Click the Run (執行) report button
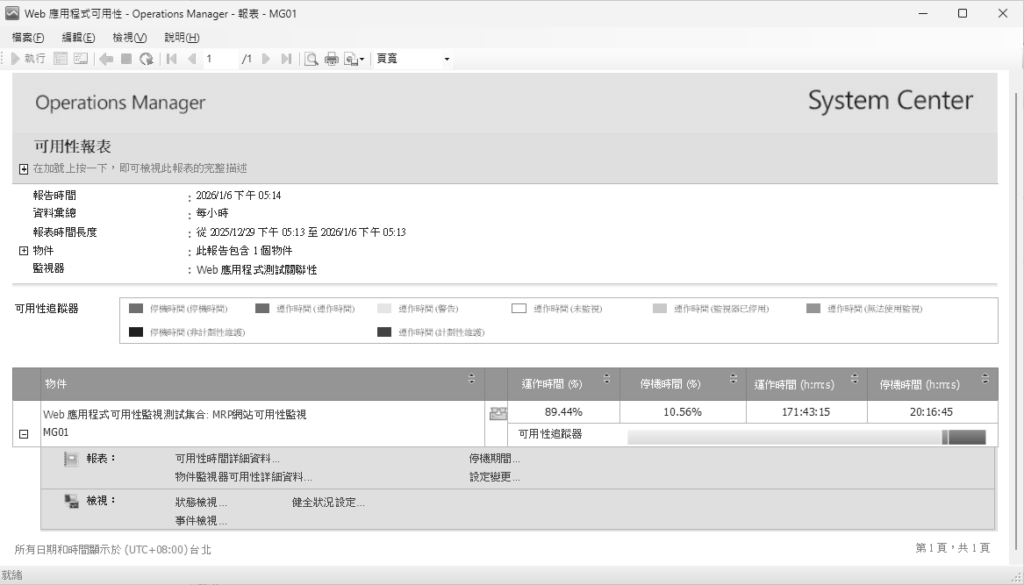Screen dimensions: 1024x585 [x=29, y=59]
